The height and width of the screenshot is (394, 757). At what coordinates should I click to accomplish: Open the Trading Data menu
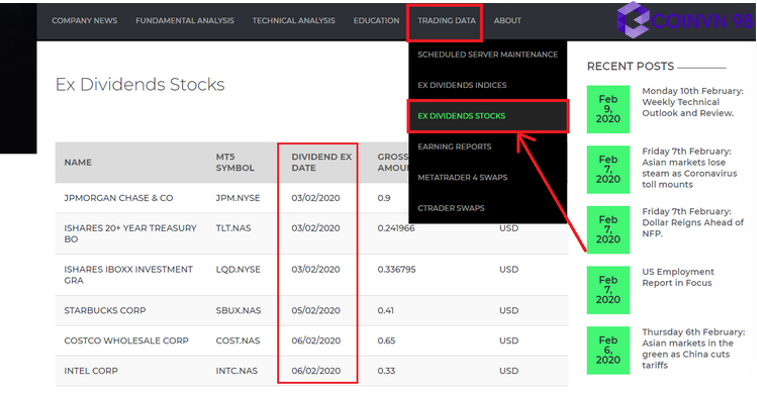click(x=447, y=21)
